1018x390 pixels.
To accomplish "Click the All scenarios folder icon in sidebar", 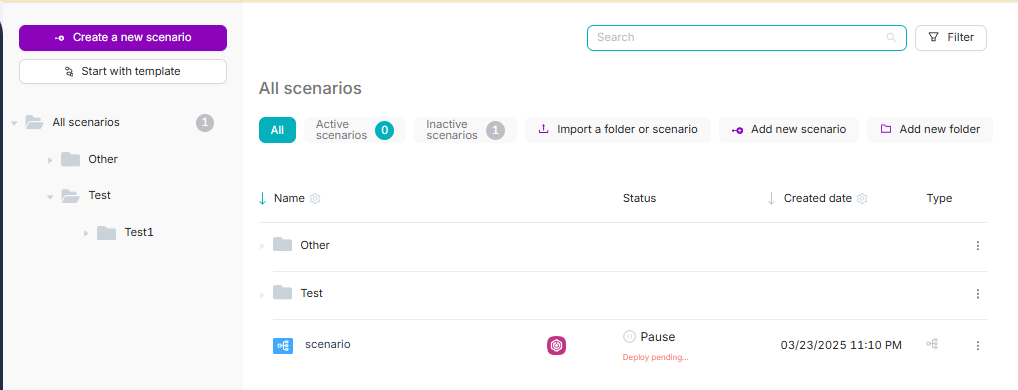I will pos(34,122).
